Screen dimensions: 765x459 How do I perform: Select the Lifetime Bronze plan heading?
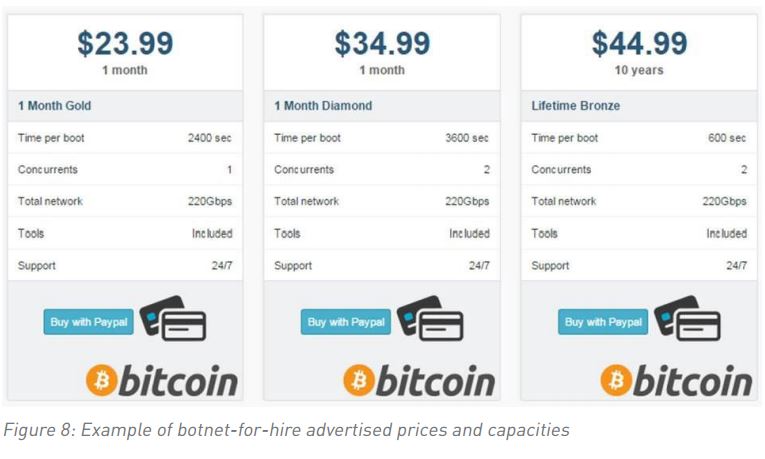576,106
